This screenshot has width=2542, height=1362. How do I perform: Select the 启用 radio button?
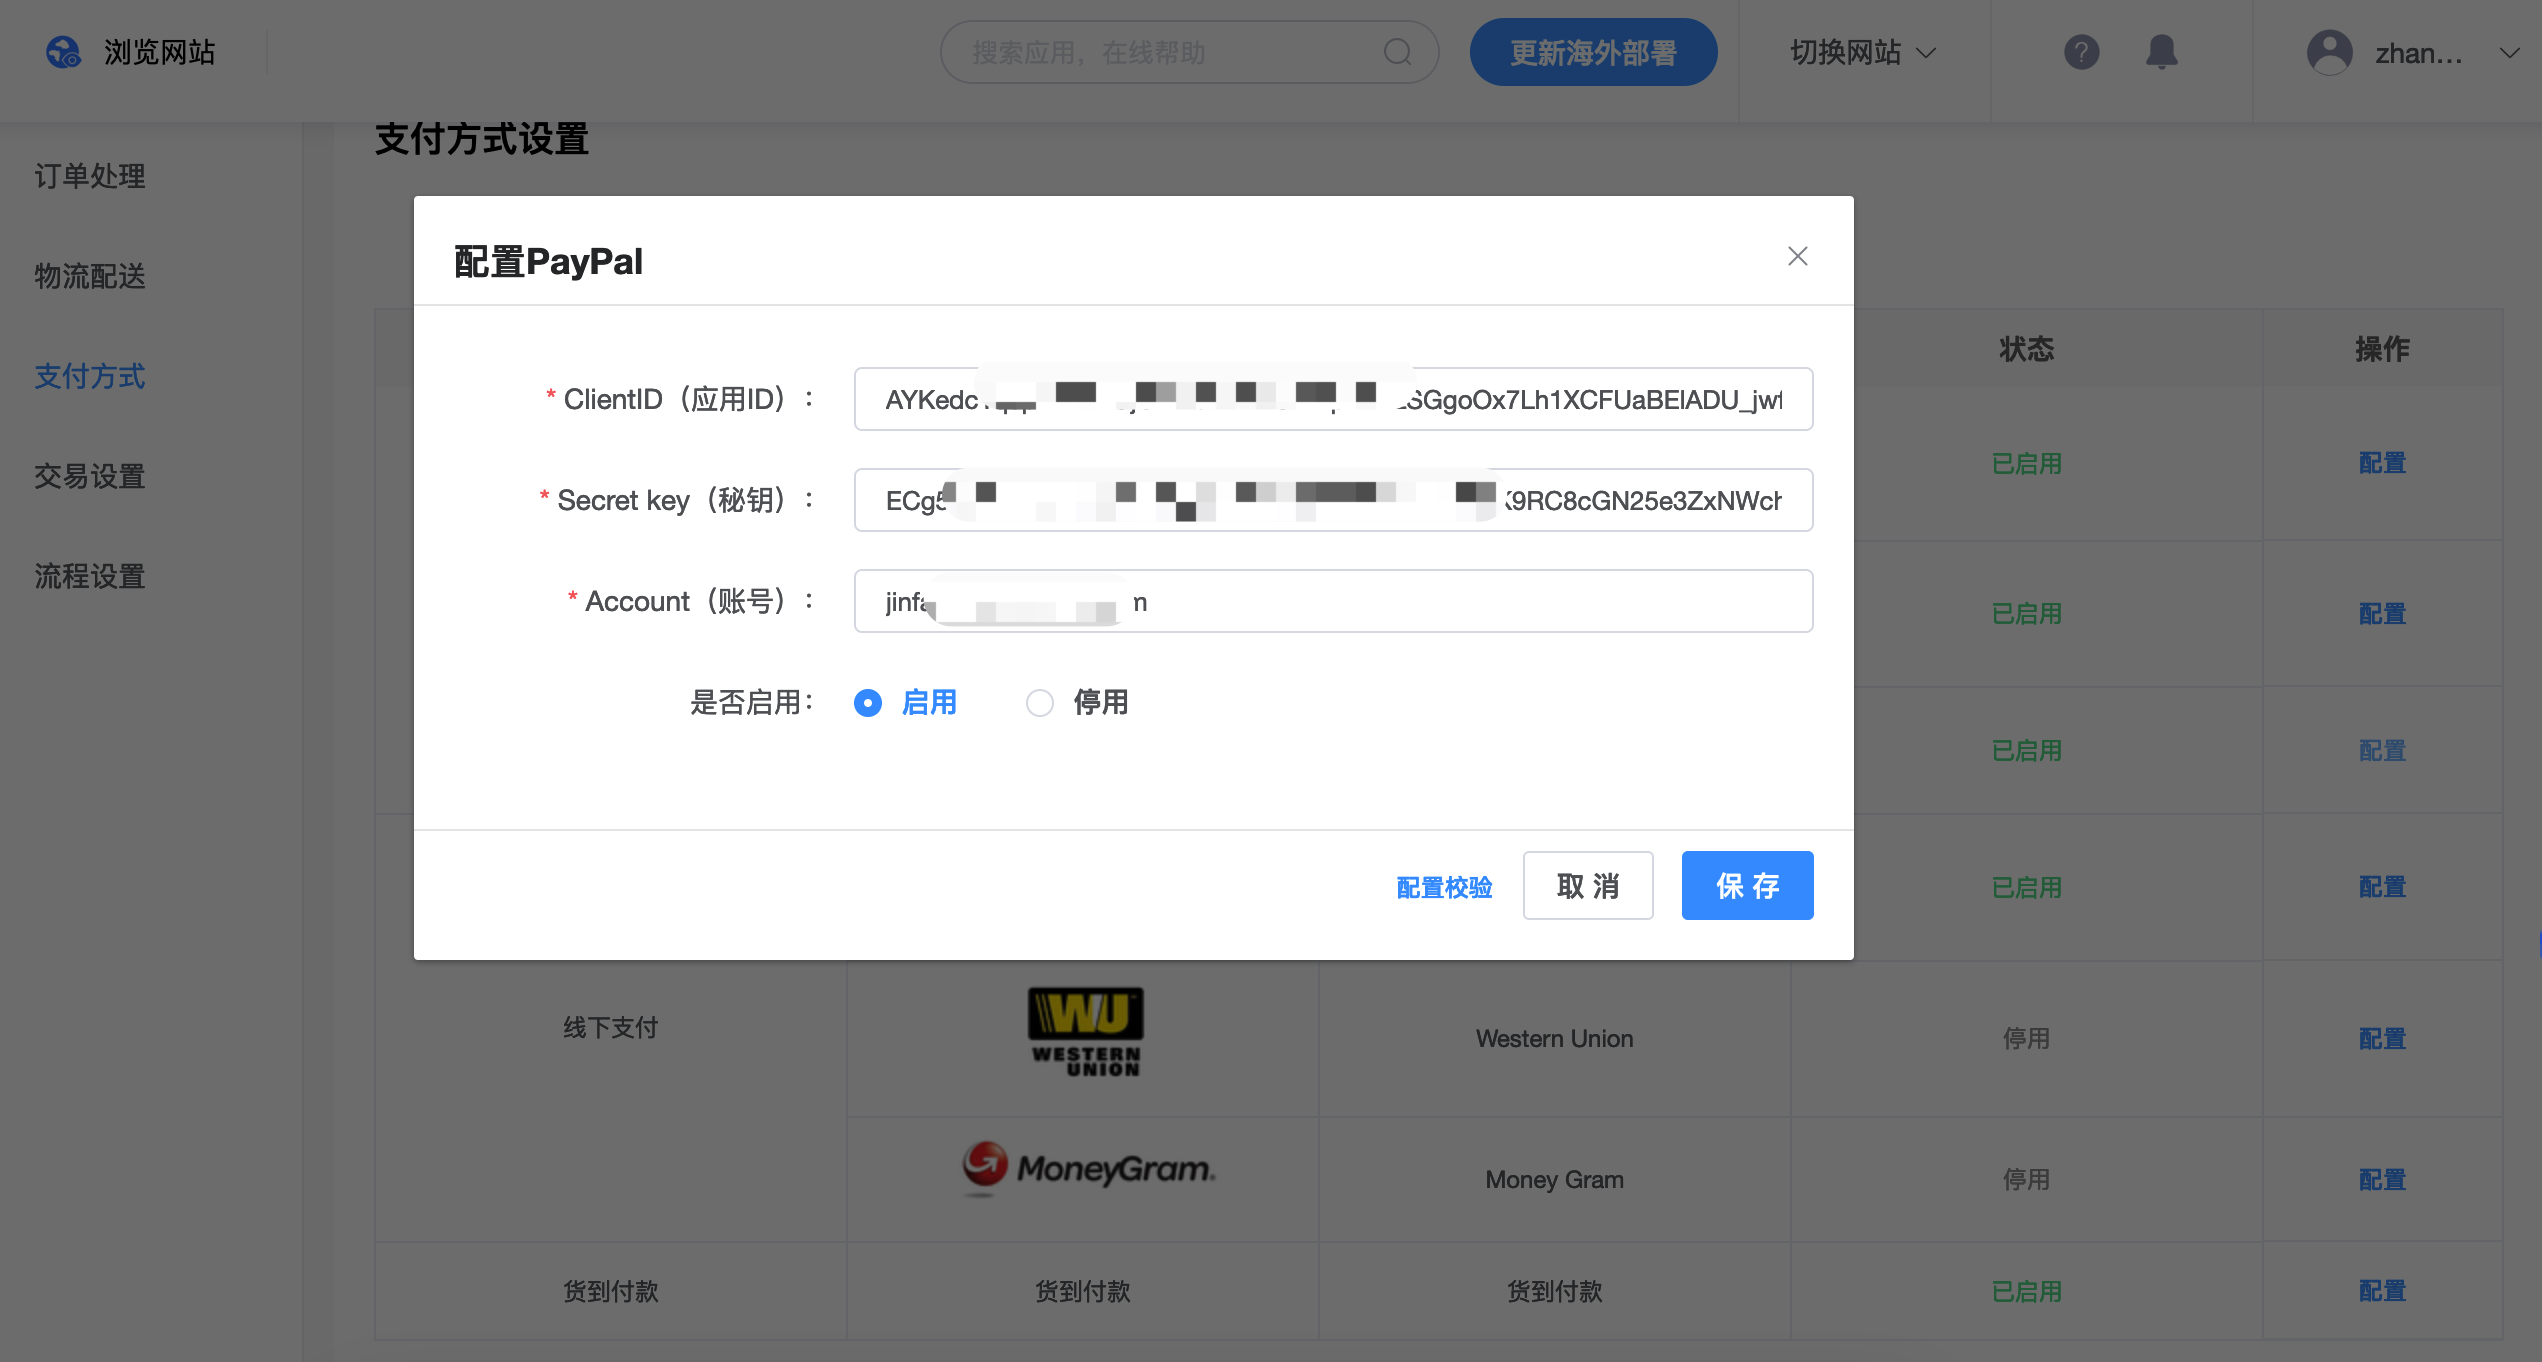coord(868,703)
